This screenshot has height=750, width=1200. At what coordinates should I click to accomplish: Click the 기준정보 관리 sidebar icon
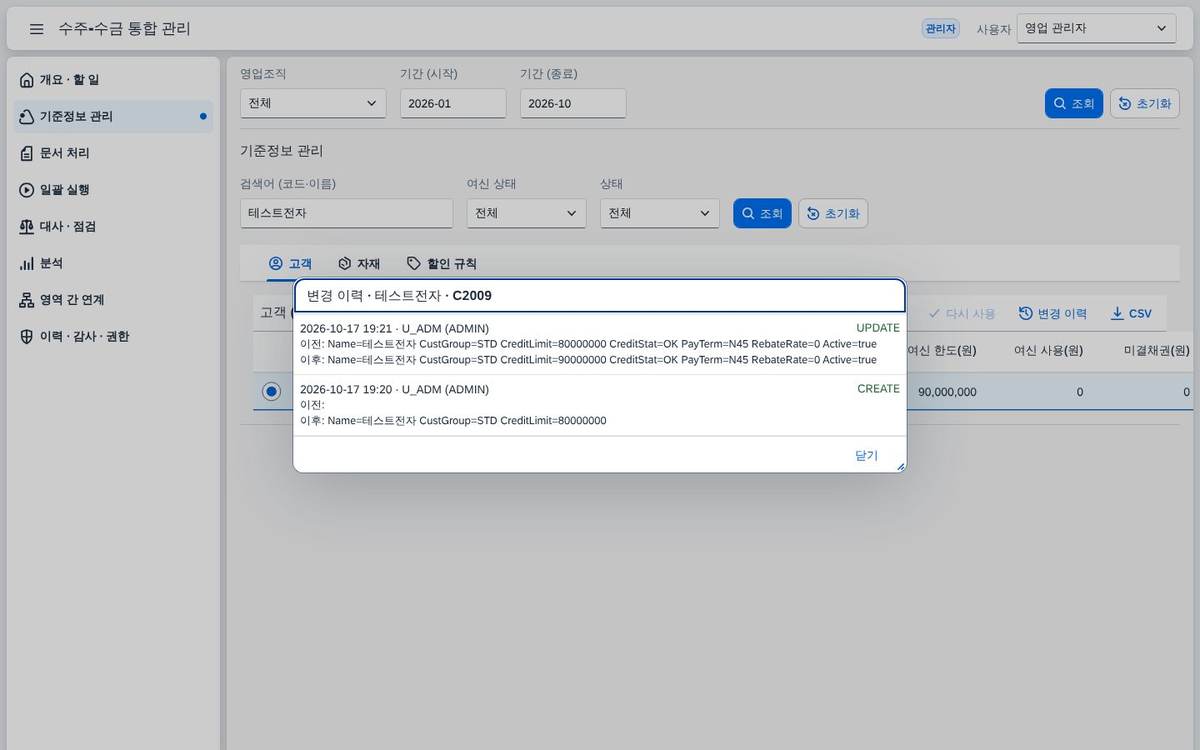point(27,116)
